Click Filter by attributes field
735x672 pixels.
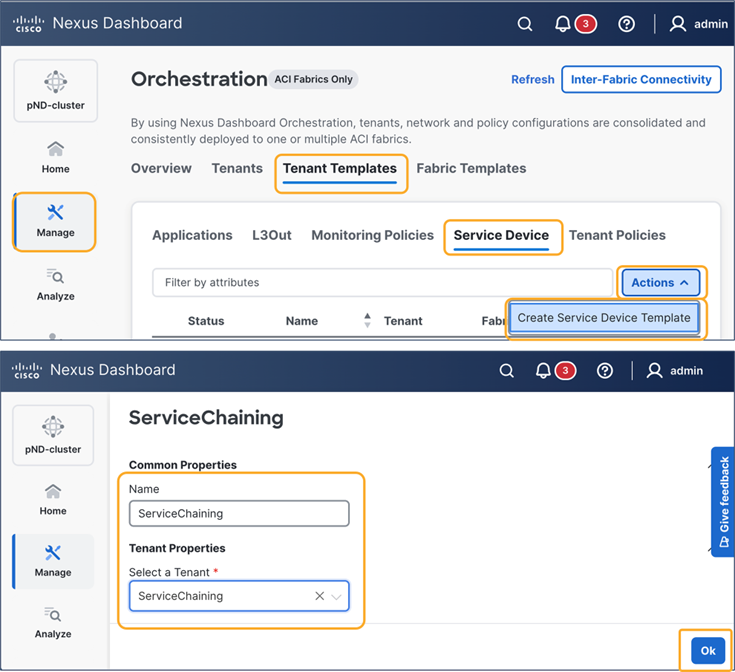[x=382, y=283]
